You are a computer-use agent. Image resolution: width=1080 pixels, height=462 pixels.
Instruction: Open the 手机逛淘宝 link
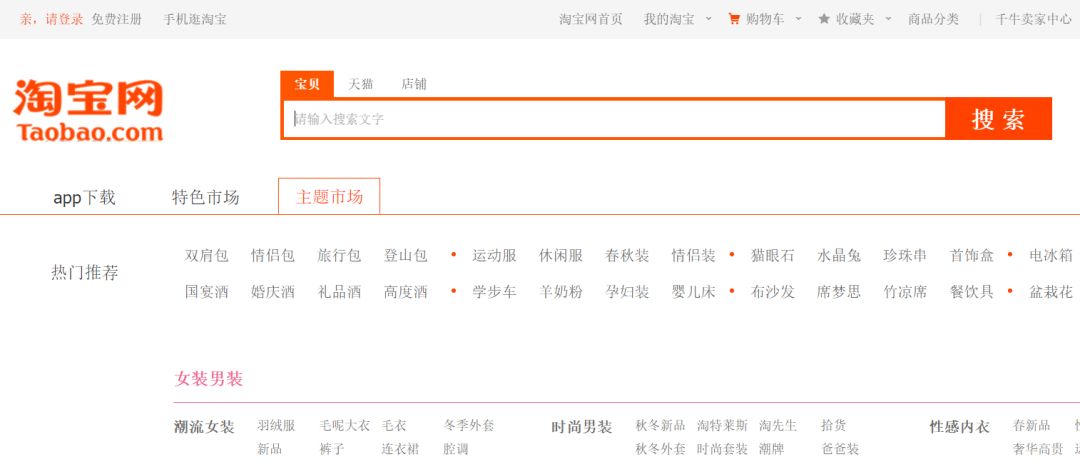[x=195, y=19]
